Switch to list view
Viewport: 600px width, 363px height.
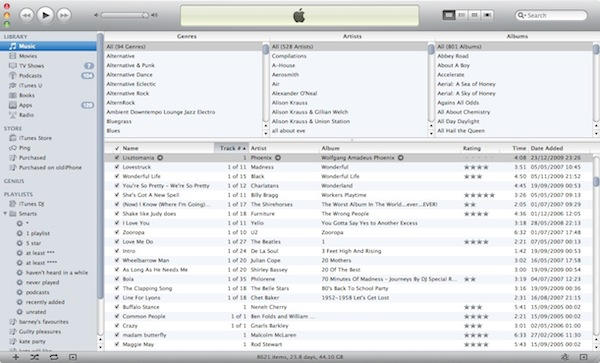tap(449, 15)
